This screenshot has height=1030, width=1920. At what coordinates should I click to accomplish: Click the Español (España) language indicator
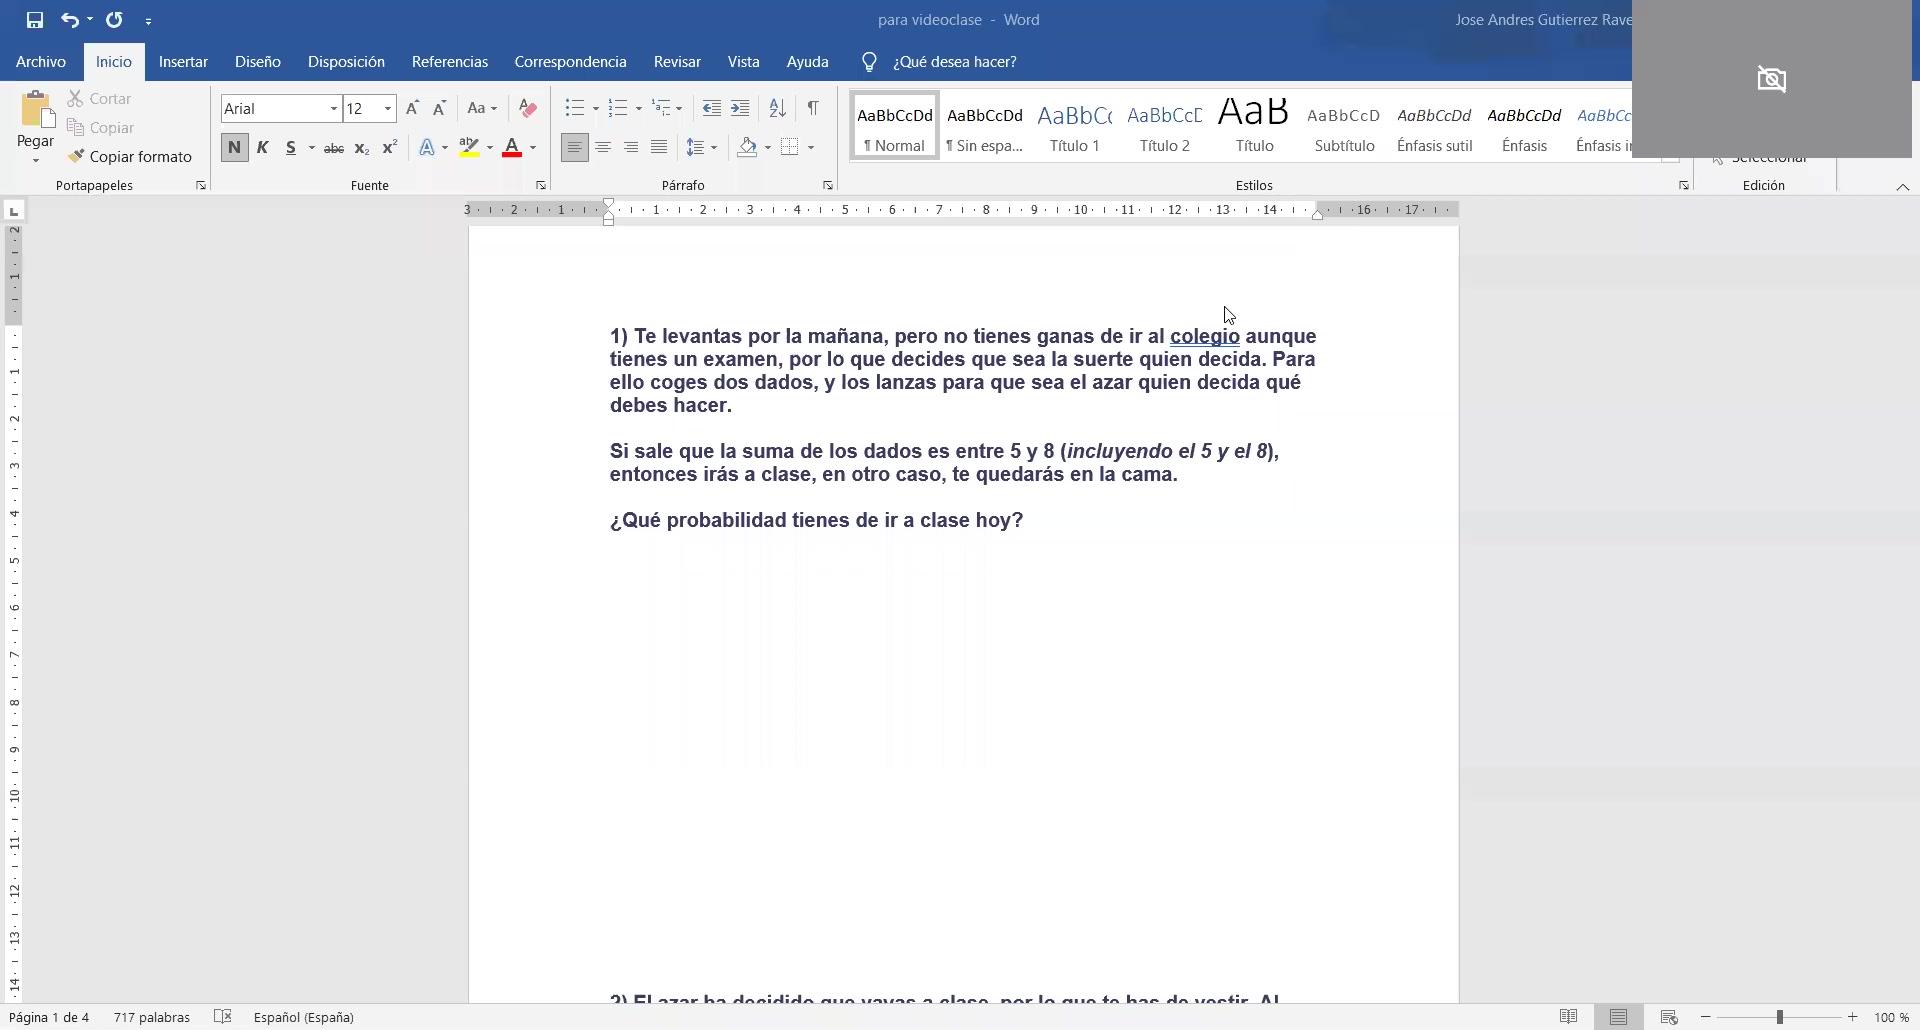(x=304, y=1017)
